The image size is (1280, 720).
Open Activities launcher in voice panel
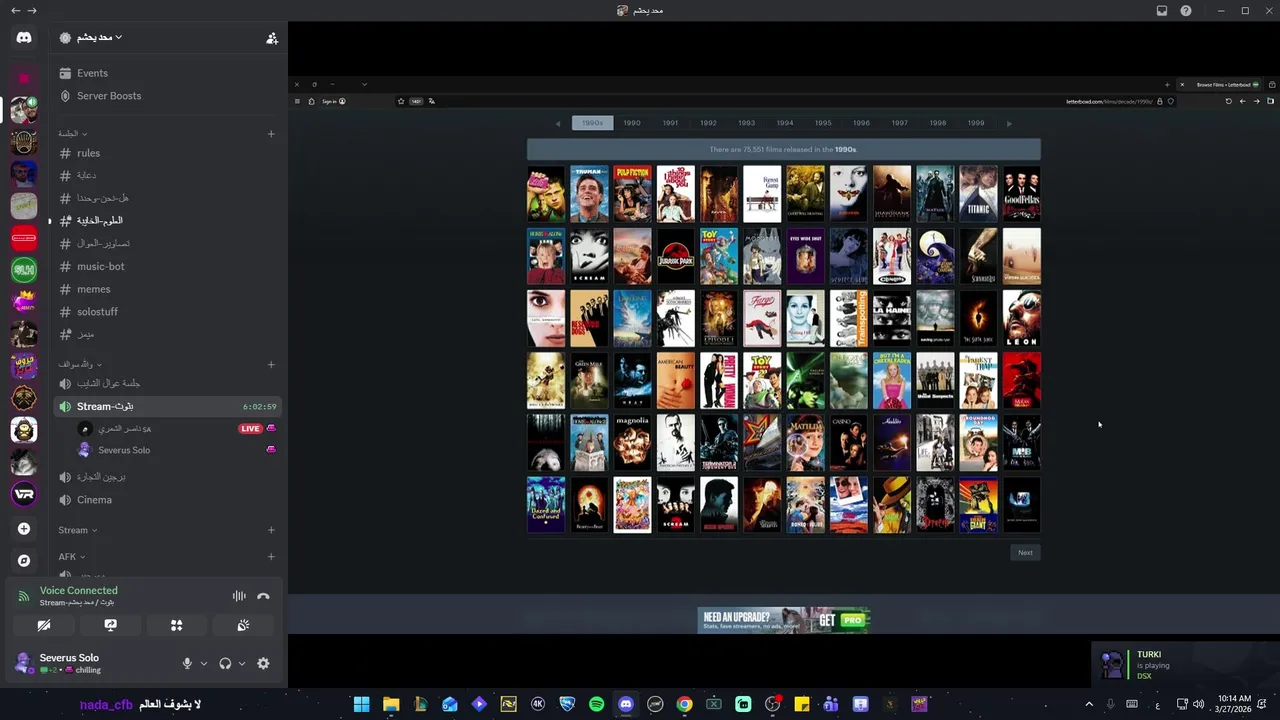click(x=176, y=625)
